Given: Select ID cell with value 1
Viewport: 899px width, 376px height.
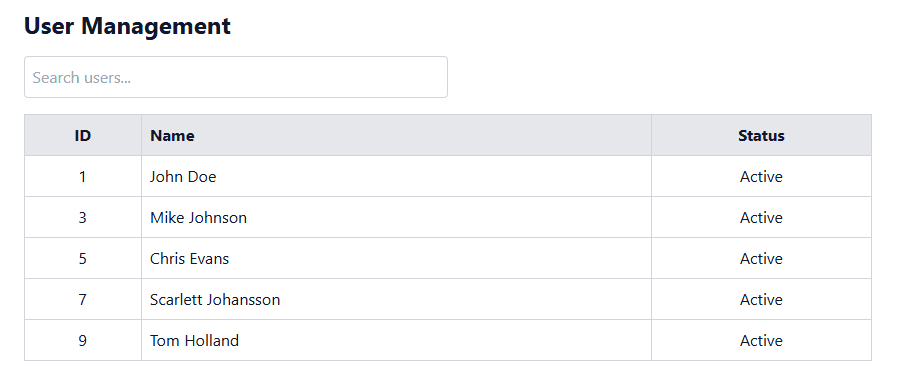Looking at the screenshot, I should tap(83, 177).
